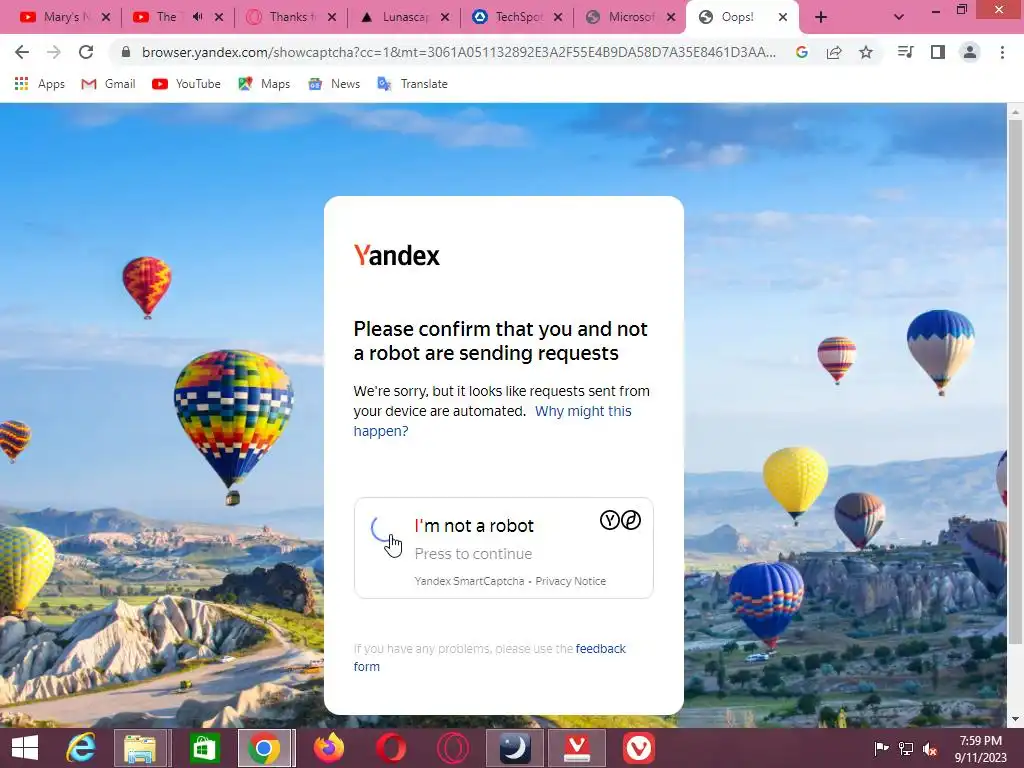Open a new tab
Screen dimensions: 1024x768
pyautogui.click(x=821, y=18)
